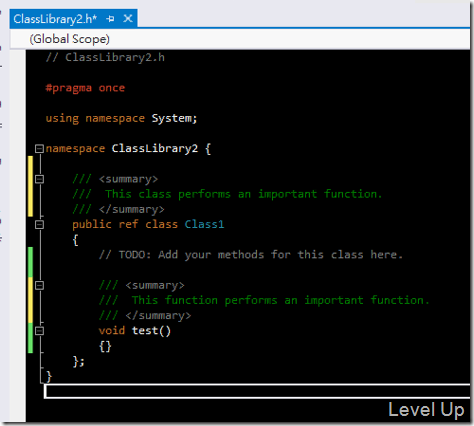Viewport: 474px width, 426px height.
Task: Click the TODO comment line
Action: pyautogui.click(x=251, y=255)
